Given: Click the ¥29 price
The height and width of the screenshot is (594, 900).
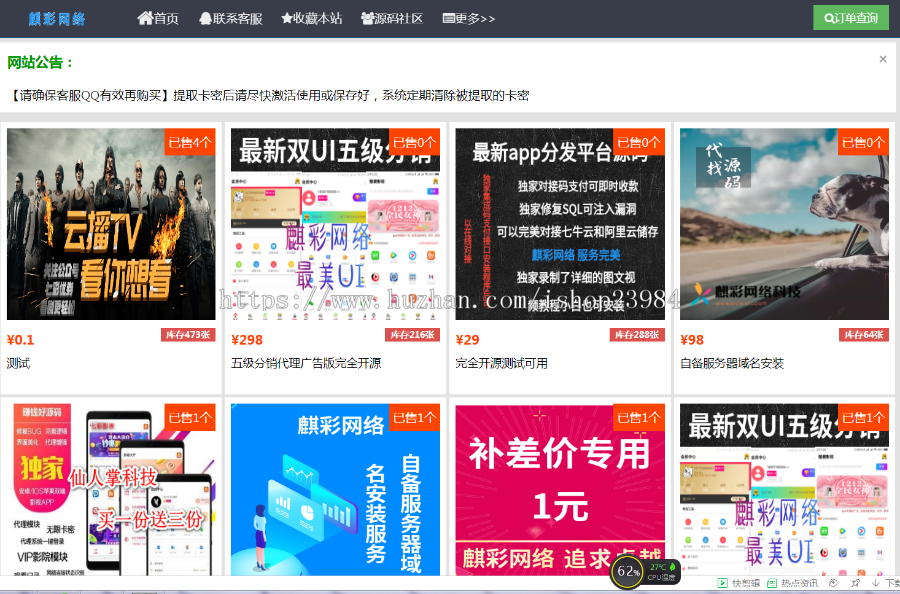Looking at the screenshot, I should 468,340.
